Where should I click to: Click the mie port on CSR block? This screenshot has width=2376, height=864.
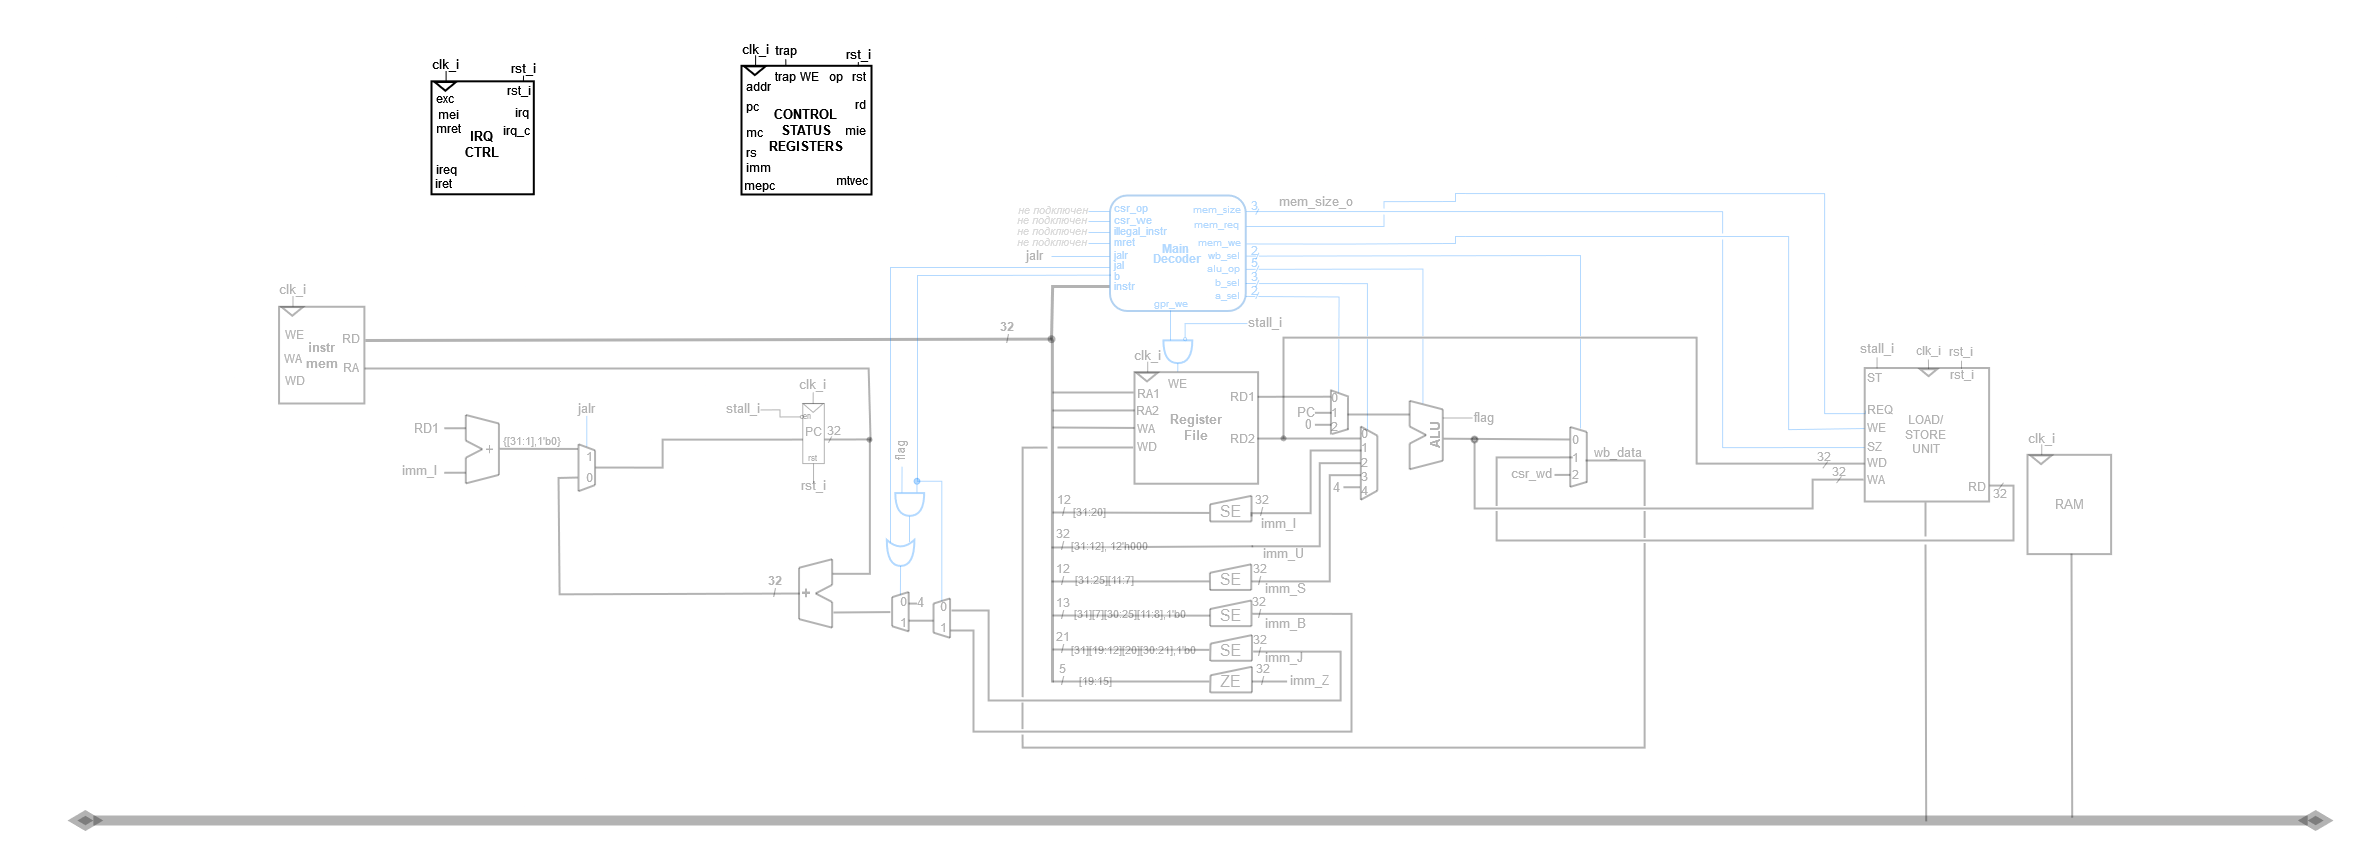click(855, 131)
